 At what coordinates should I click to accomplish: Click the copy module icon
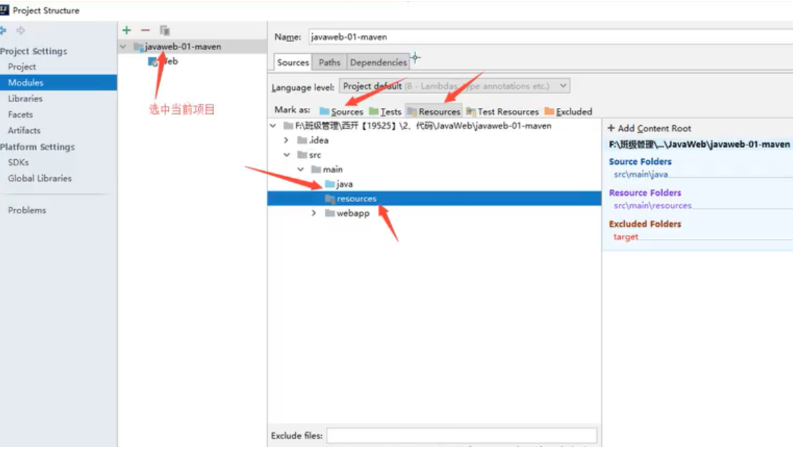[165, 30]
